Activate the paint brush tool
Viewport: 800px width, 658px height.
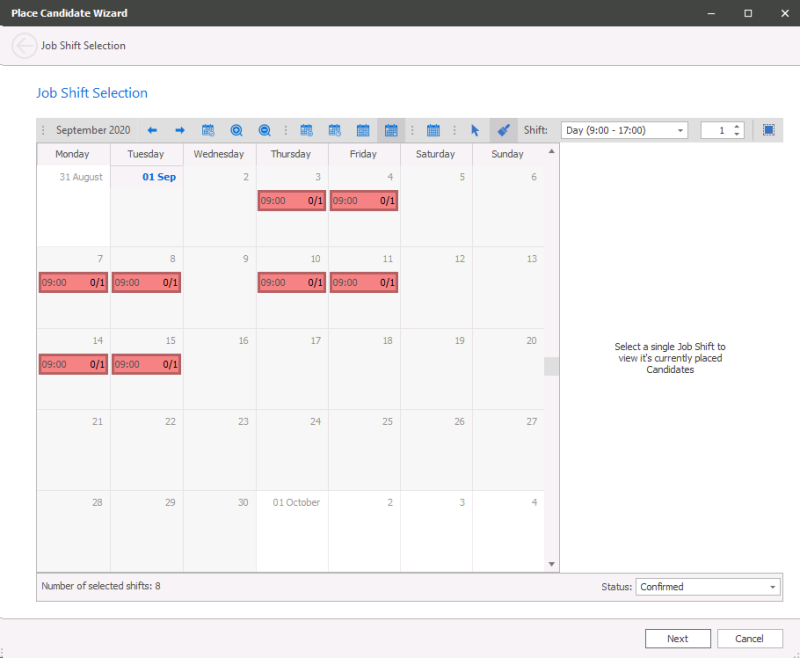tap(504, 130)
